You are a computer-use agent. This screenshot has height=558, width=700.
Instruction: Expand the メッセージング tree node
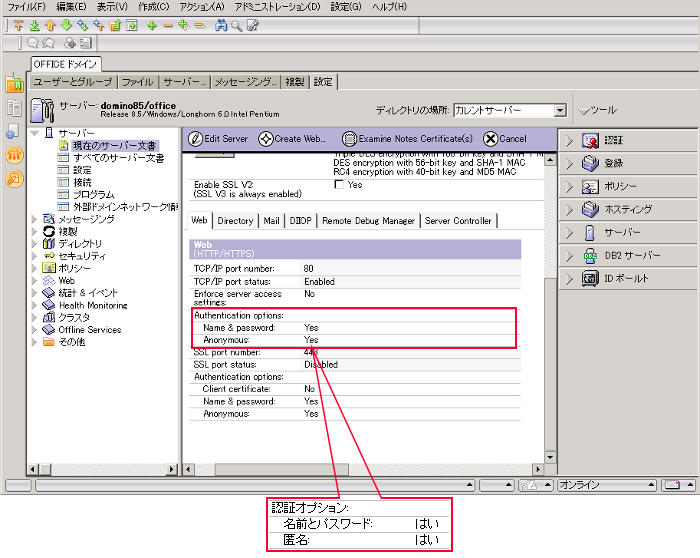click(x=35, y=219)
